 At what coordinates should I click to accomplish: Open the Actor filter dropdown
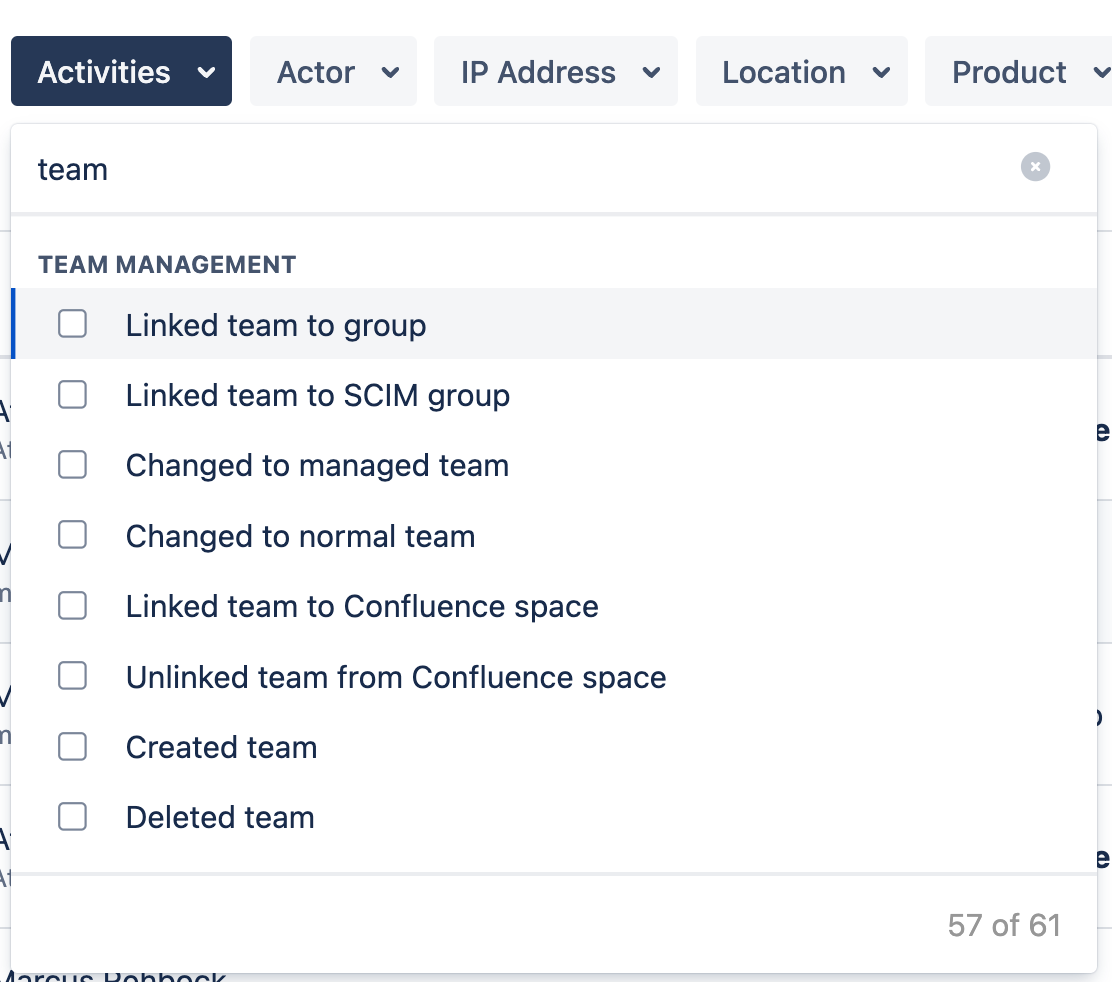[333, 71]
